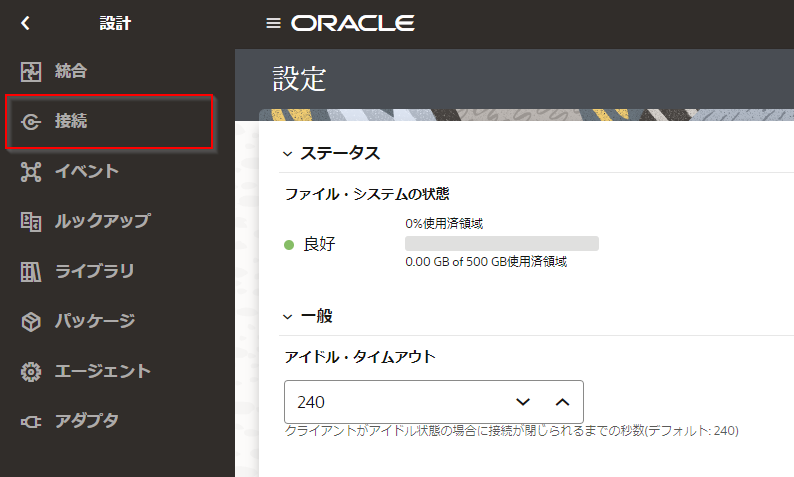Click the アイドル・タイムアウト value field
Image resolution: width=794 pixels, height=477 pixels.
[x=395, y=402]
